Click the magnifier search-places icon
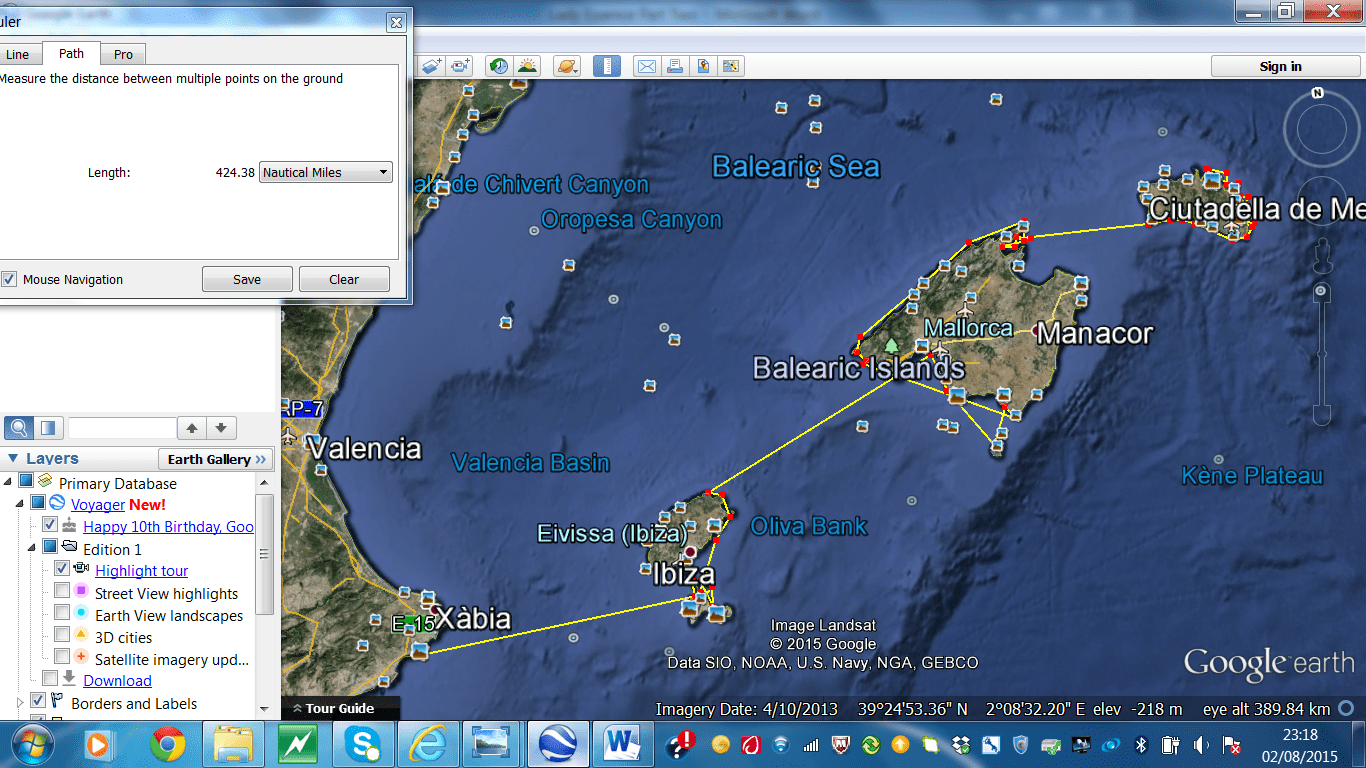1366x768 pixels. coord(18,428)
